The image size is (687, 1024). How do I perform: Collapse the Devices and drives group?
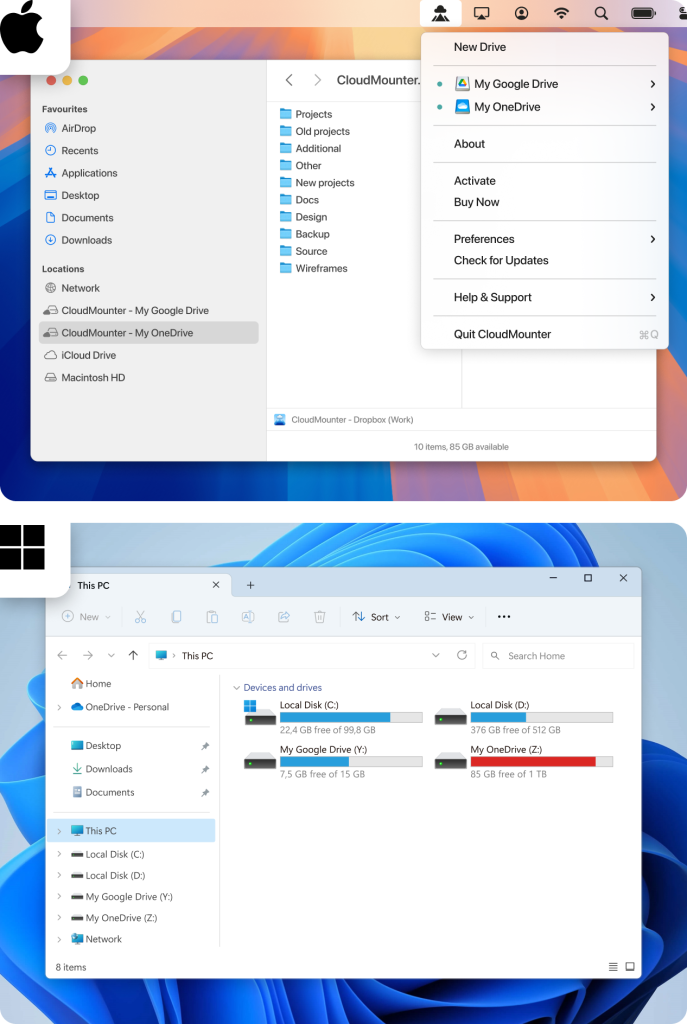click(x=236, y=688)
